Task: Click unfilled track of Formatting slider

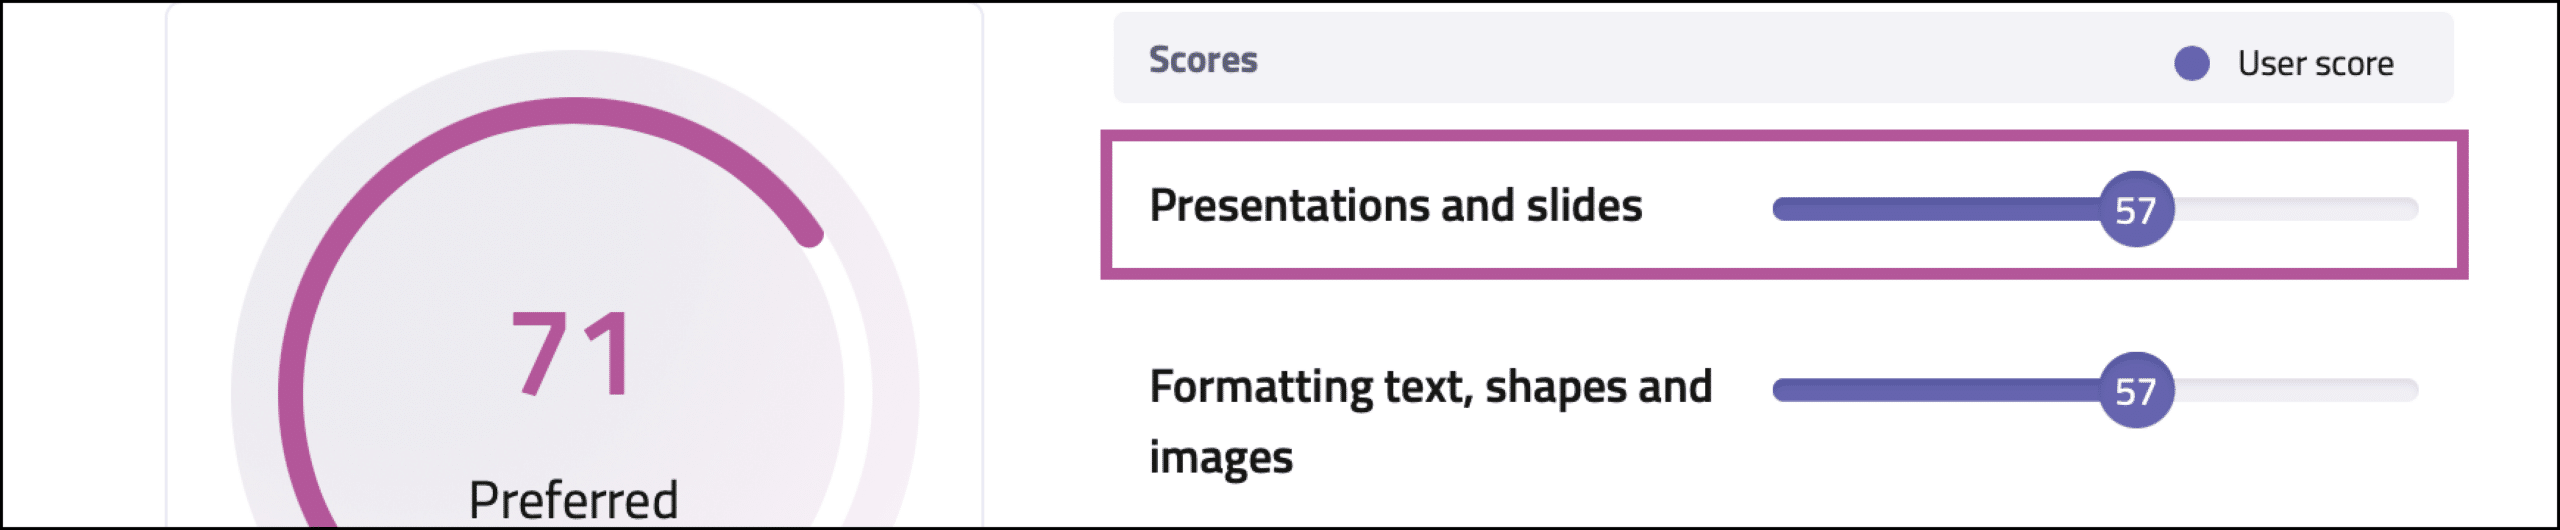Action: pyautogui.click(x=2296, y=390)
